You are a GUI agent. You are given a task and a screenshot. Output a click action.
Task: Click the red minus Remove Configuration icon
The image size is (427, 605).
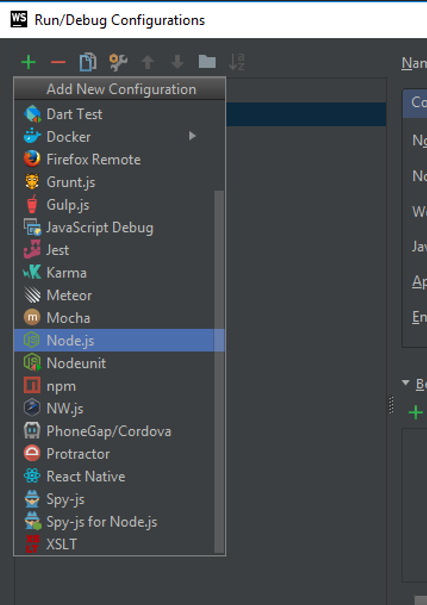click(x=58, y=62)
